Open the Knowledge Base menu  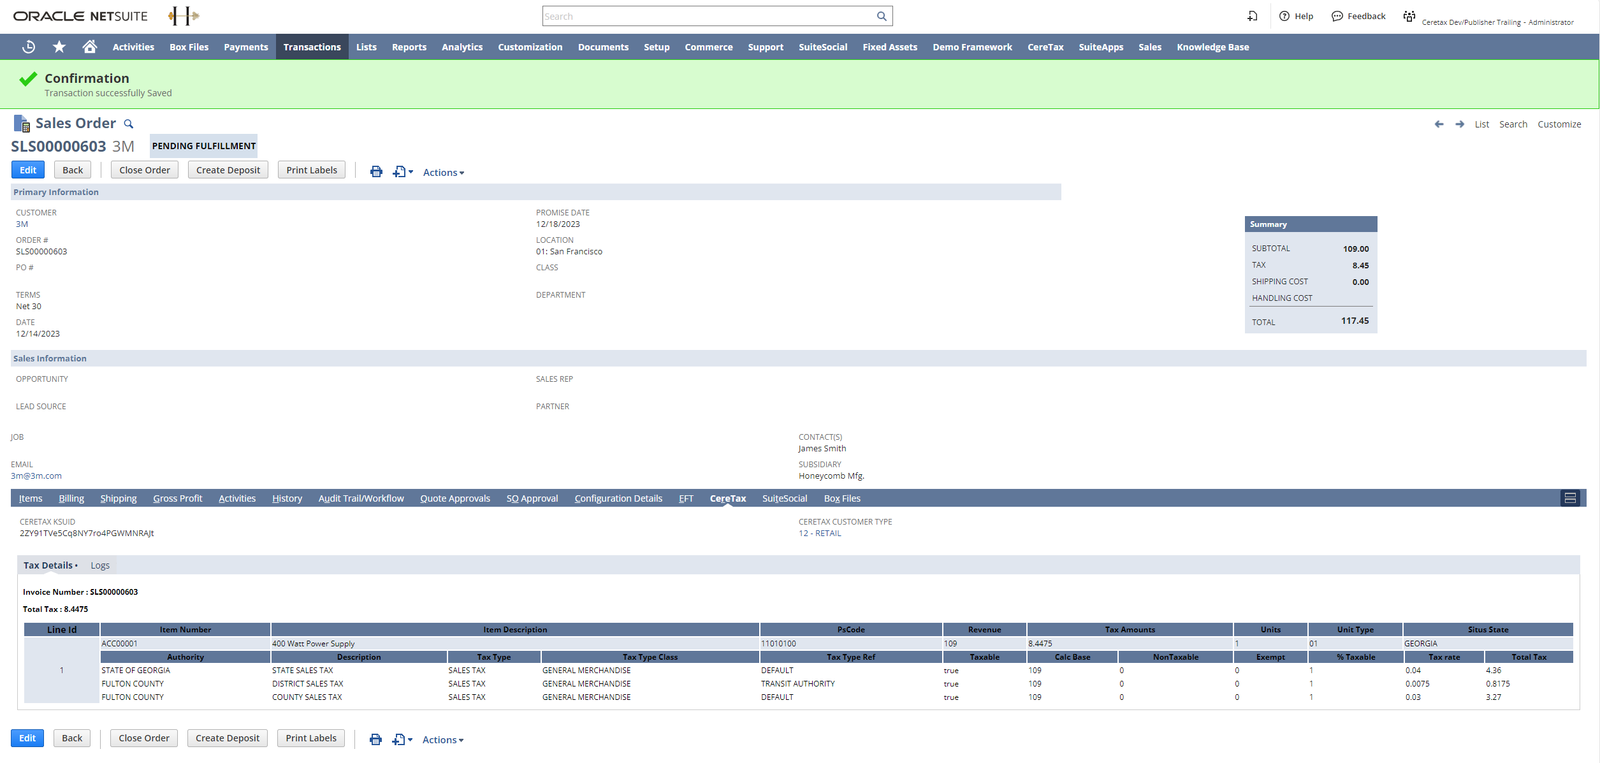tap(1213, 47)
